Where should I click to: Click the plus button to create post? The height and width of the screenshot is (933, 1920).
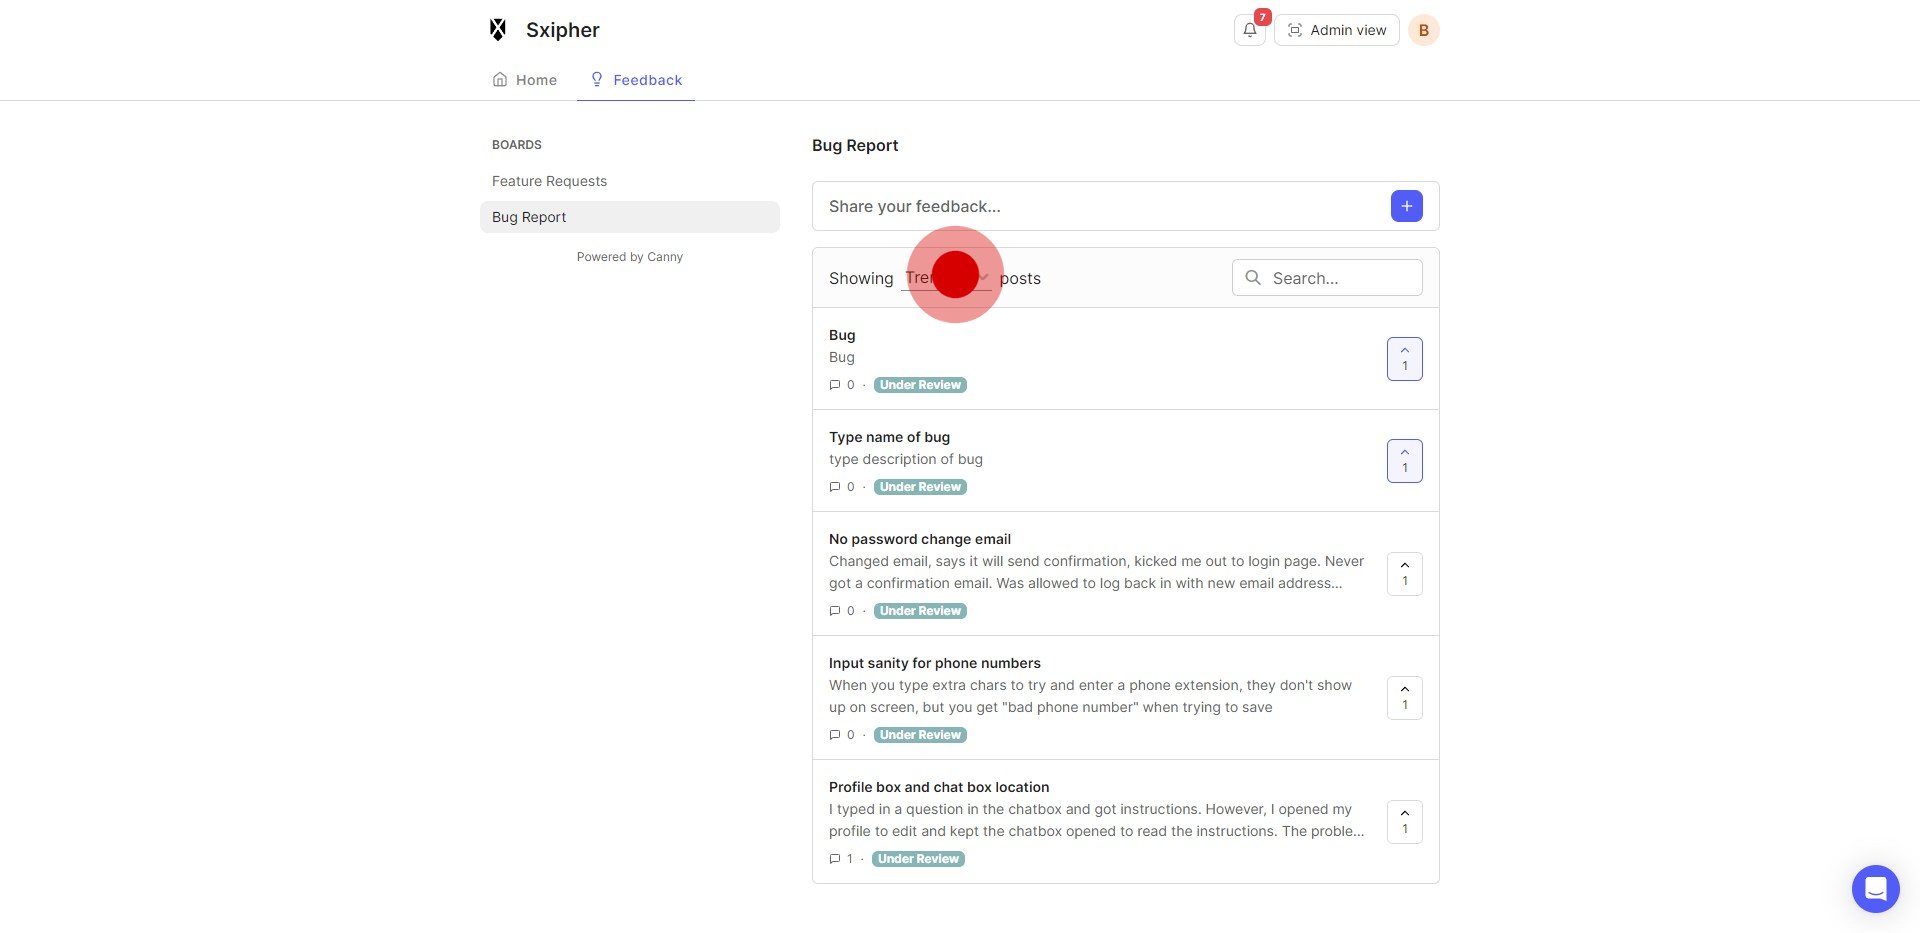1406,206
